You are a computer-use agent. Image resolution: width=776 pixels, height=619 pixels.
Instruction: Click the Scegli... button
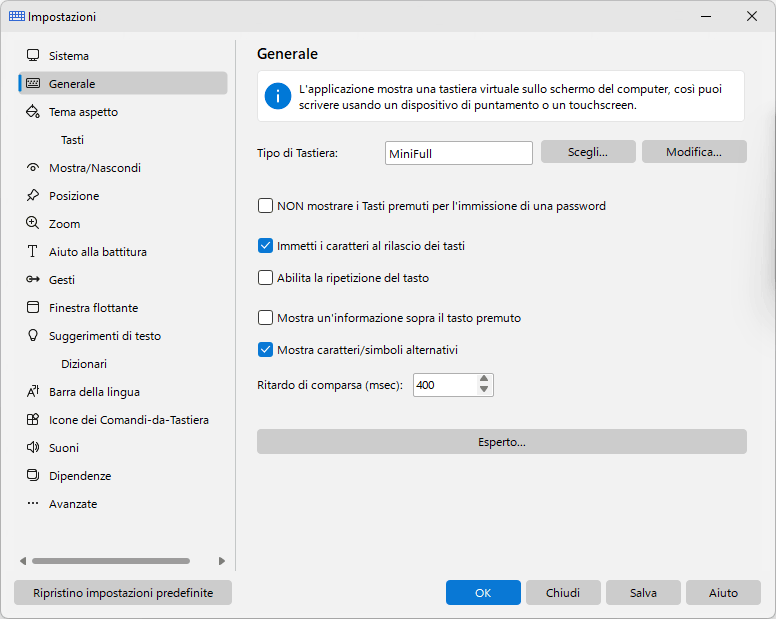(588, 152)
